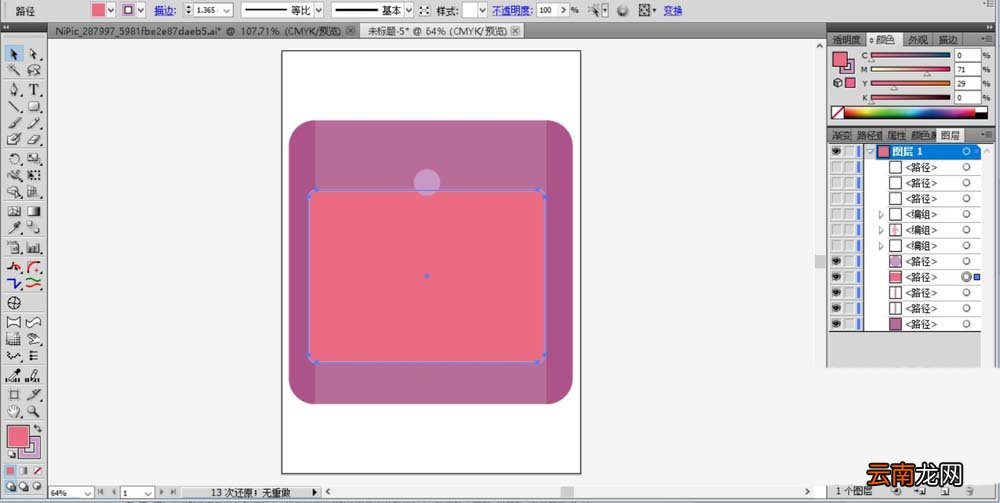This screenshot has width=1000, height=503.
Task: Select the Selection arrow tool
Action: (x=14, y=54)
